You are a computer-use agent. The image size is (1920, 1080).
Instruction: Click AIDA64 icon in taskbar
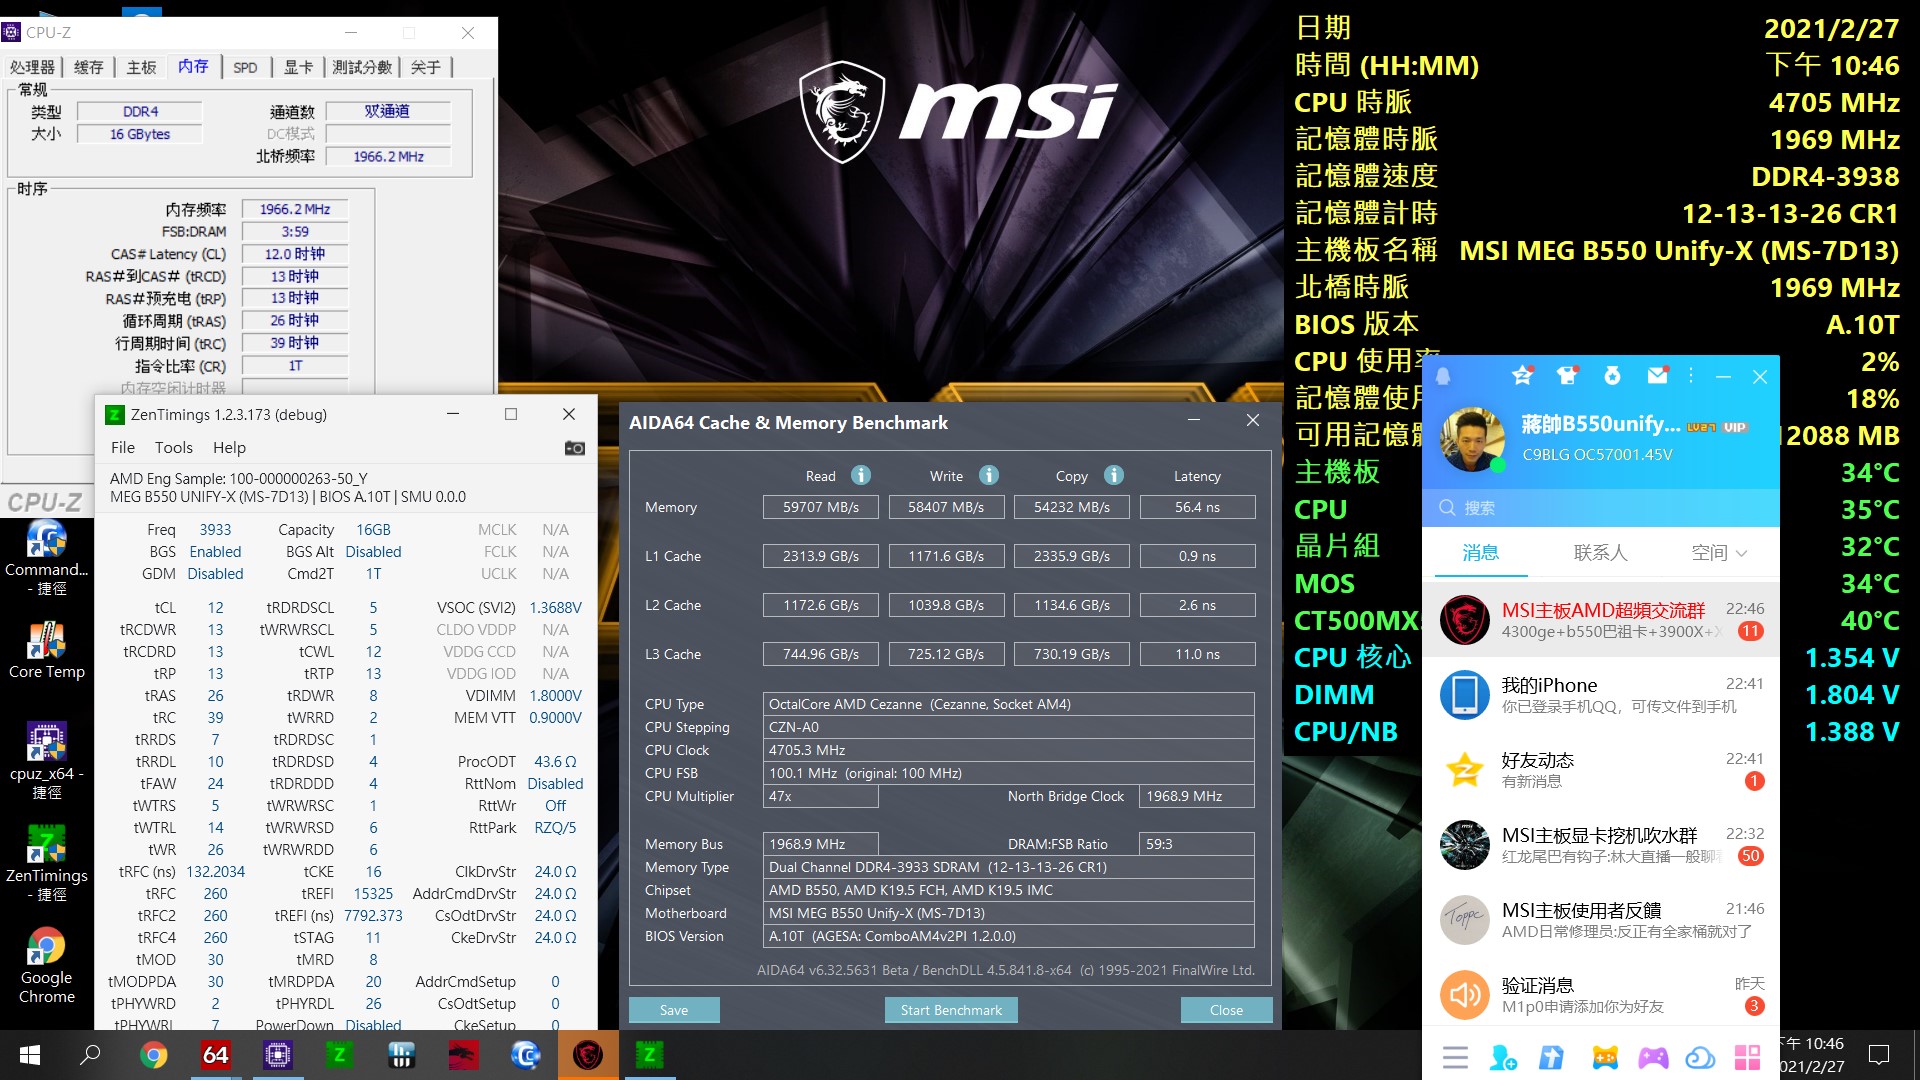[x=215, y=1055]
